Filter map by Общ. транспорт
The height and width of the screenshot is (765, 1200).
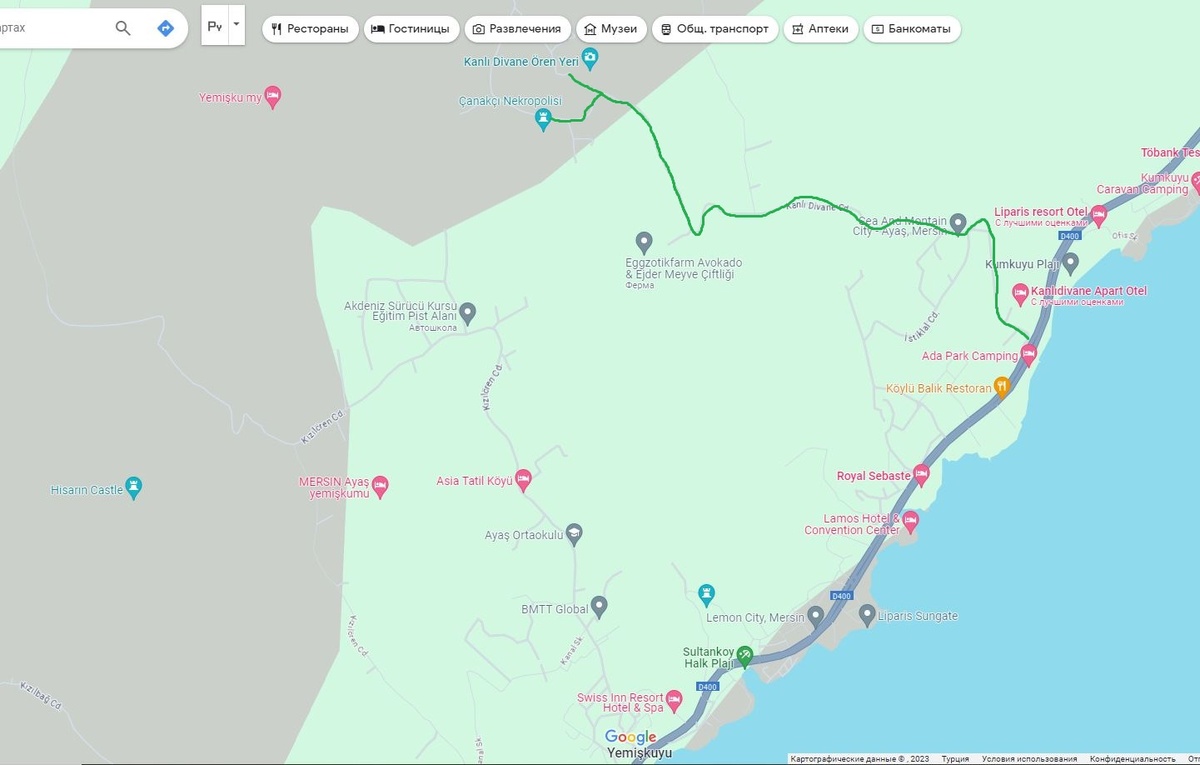[715, 29]
